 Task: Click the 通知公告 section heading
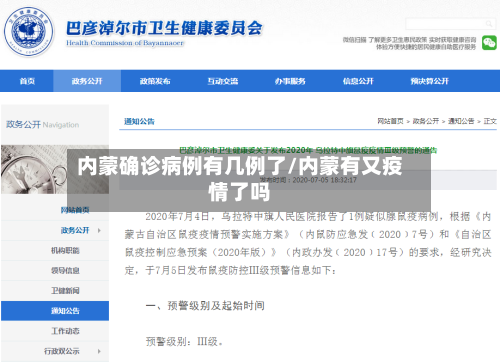coord(139,121)
